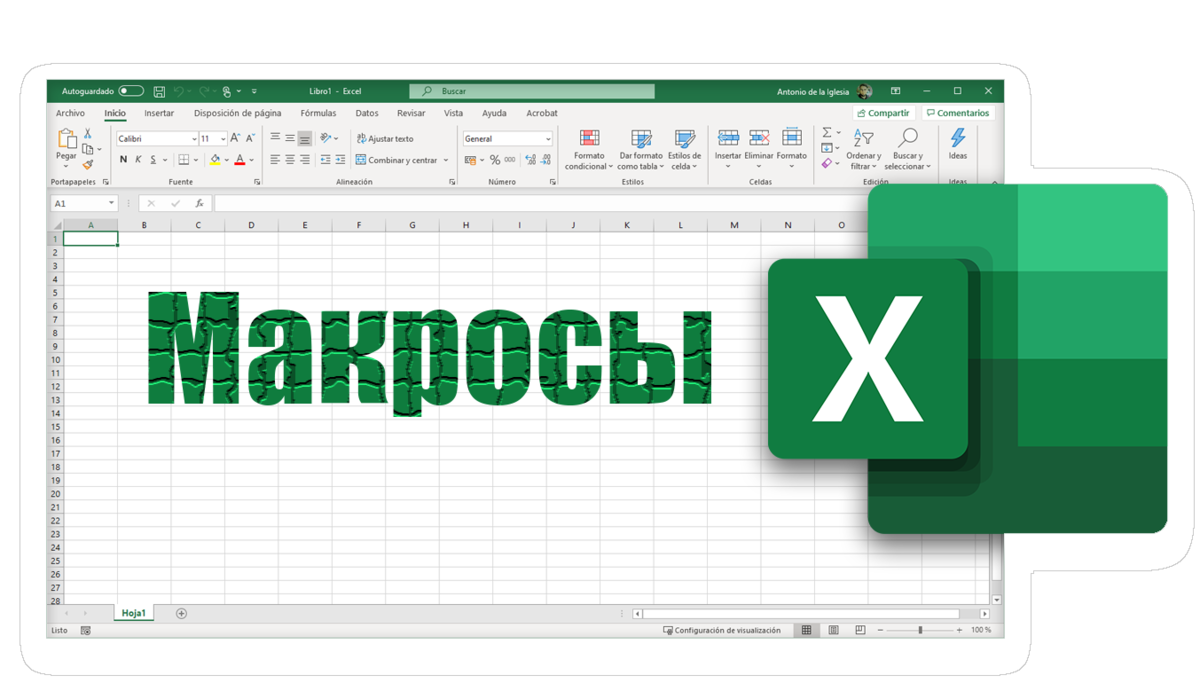Toggle bold (N) formatting

pyautogui.click(x=123, y=160)
